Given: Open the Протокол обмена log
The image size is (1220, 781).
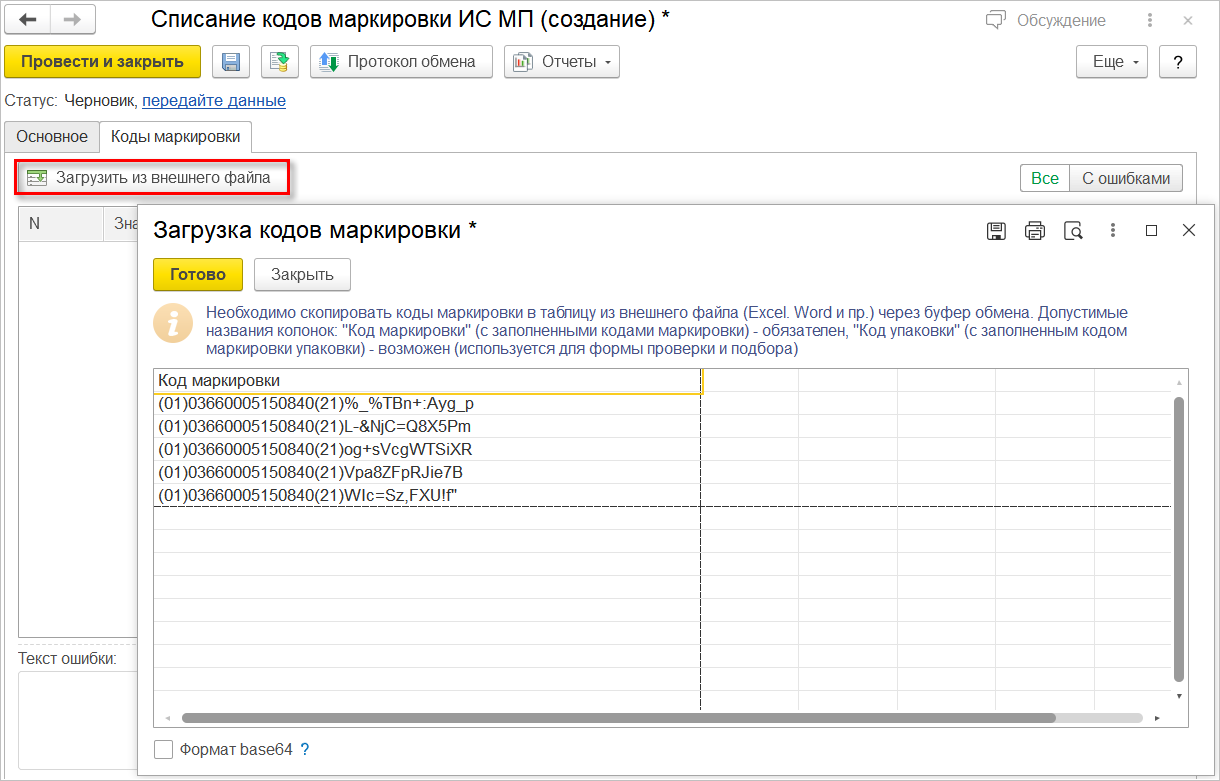Looking at the screenshot, I should click(x=400, y=62).
